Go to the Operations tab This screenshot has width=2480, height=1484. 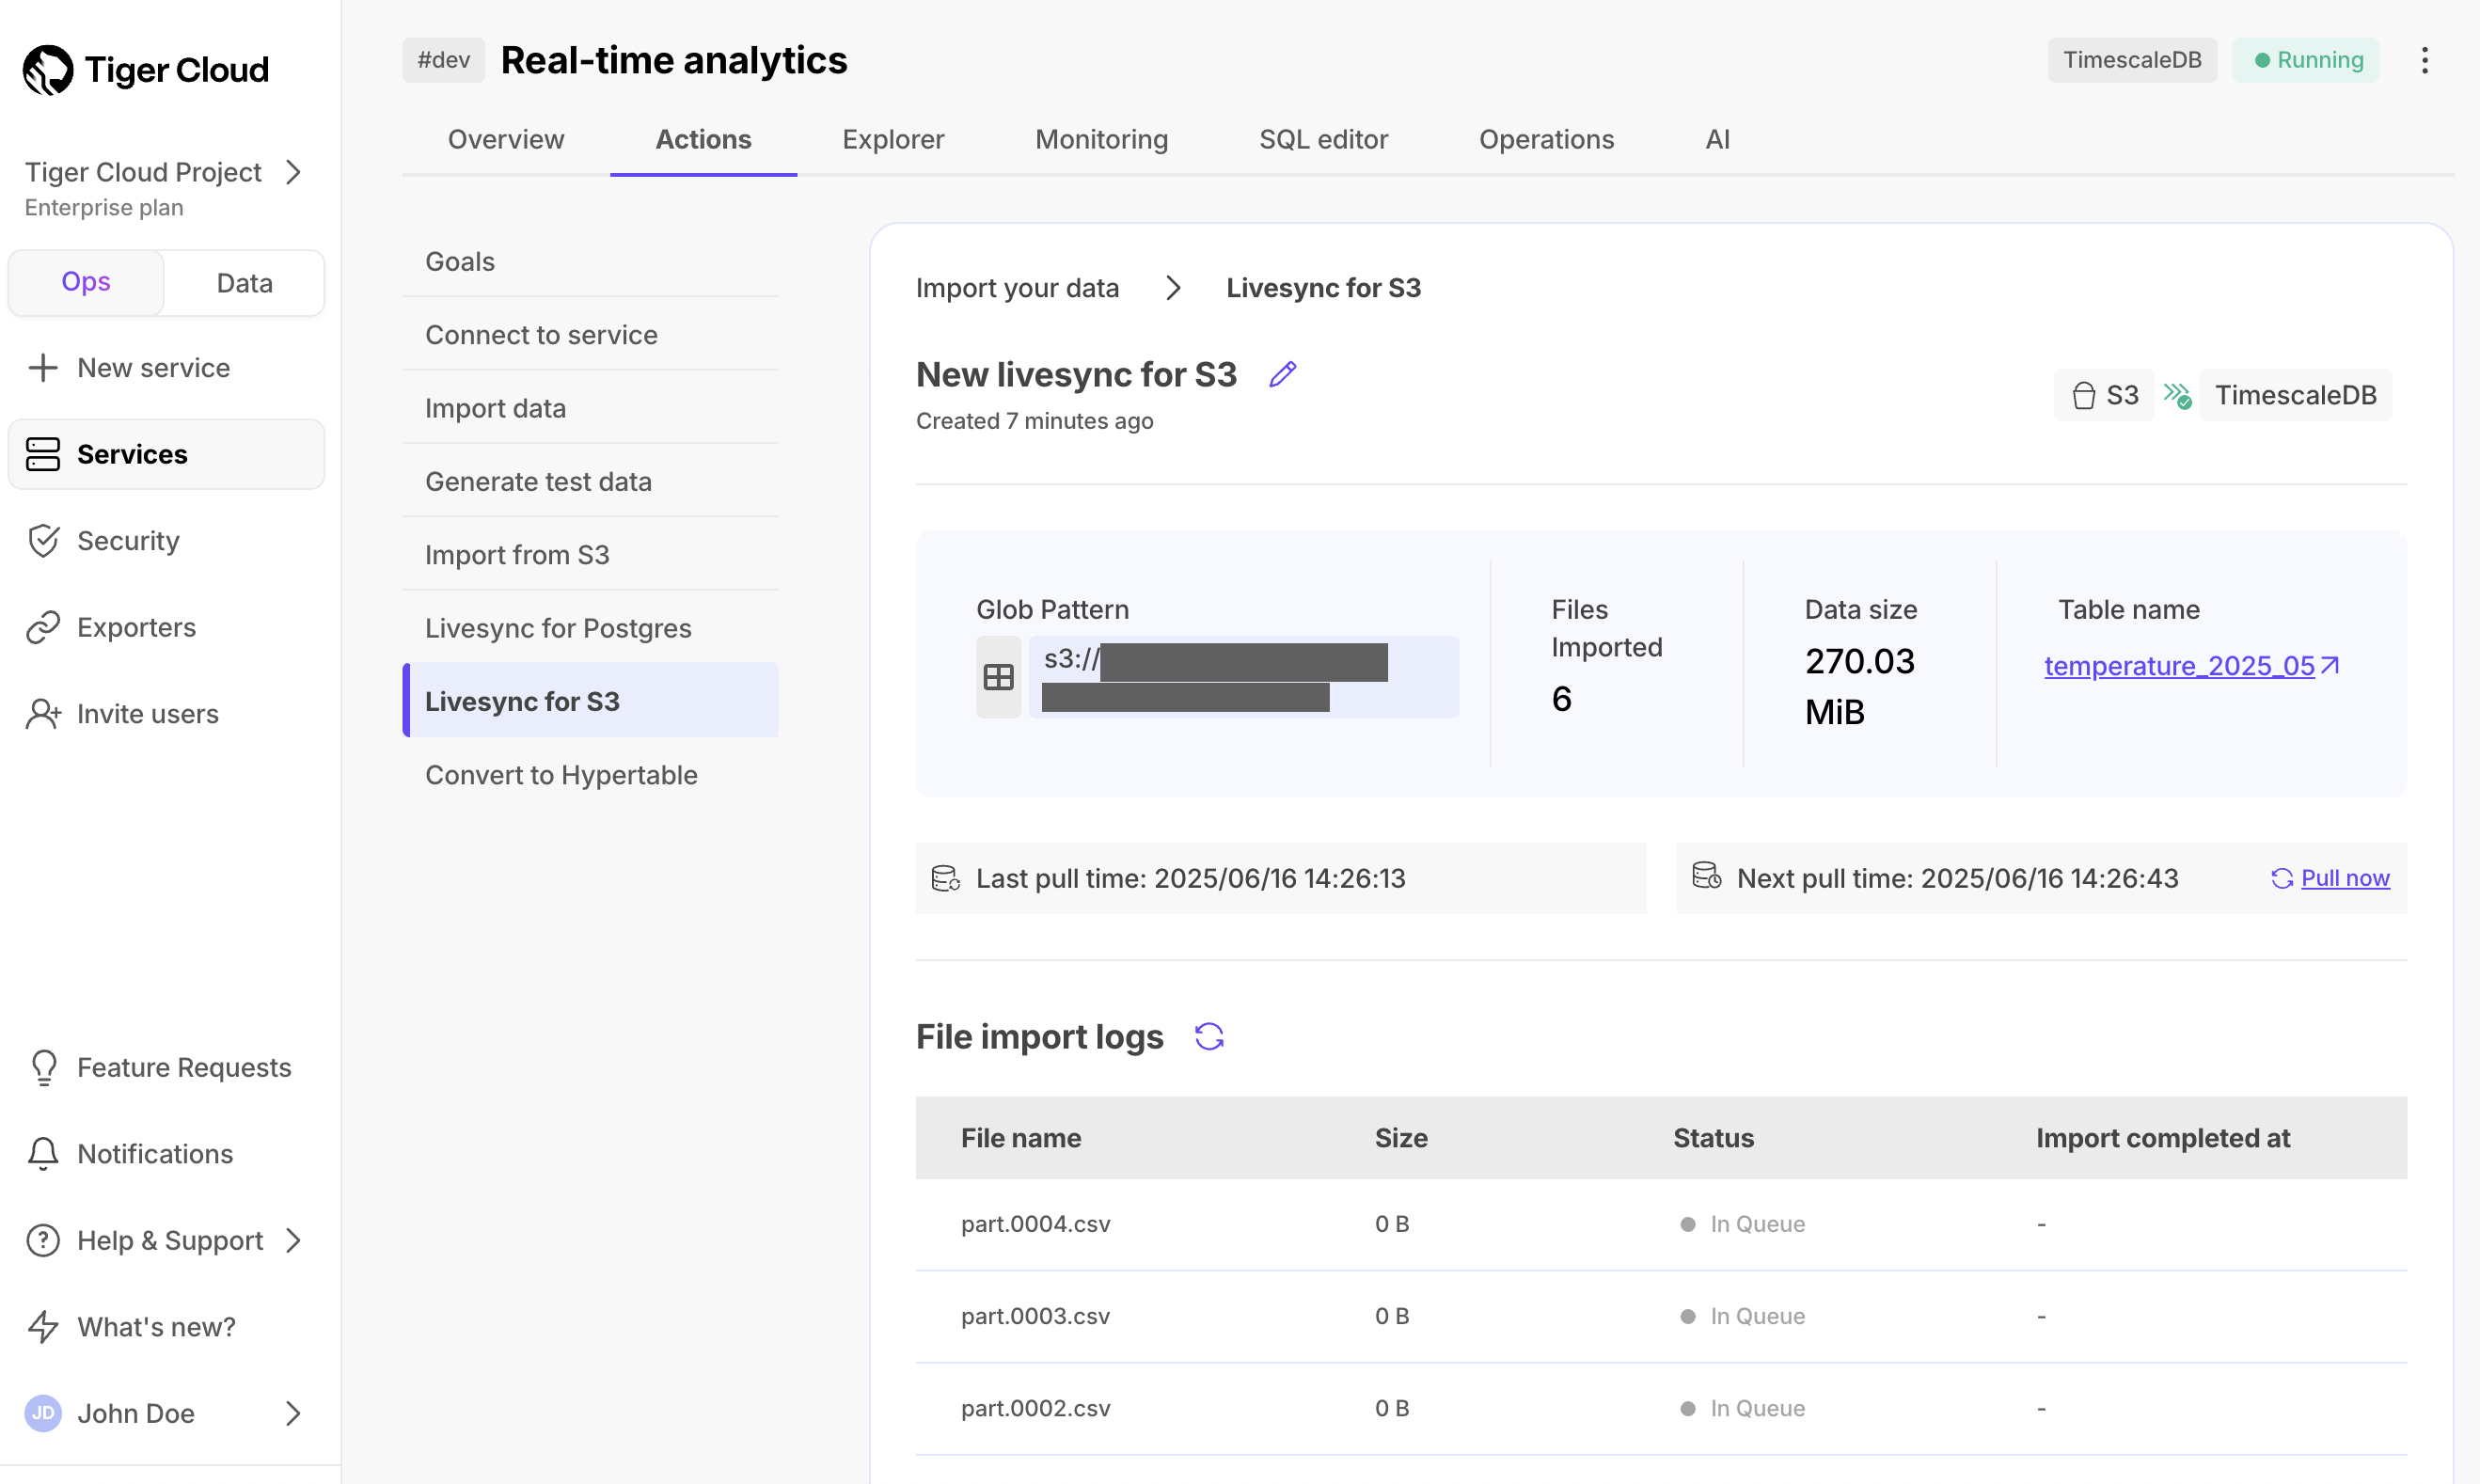point(1546,139)
